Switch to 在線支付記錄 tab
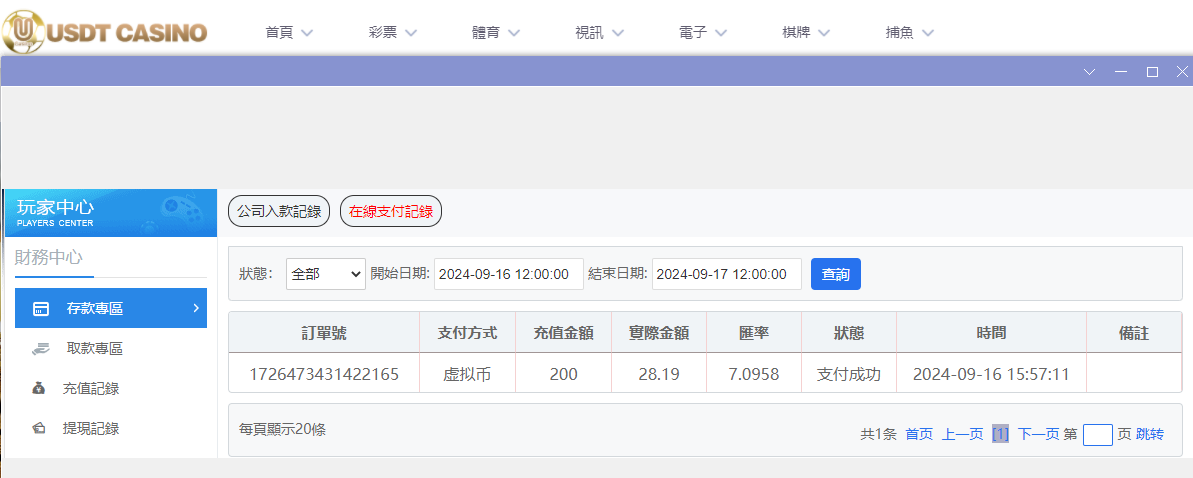The height and width of the screenshot is (478, 1193). pyautogui.click(x=391, y=211)
